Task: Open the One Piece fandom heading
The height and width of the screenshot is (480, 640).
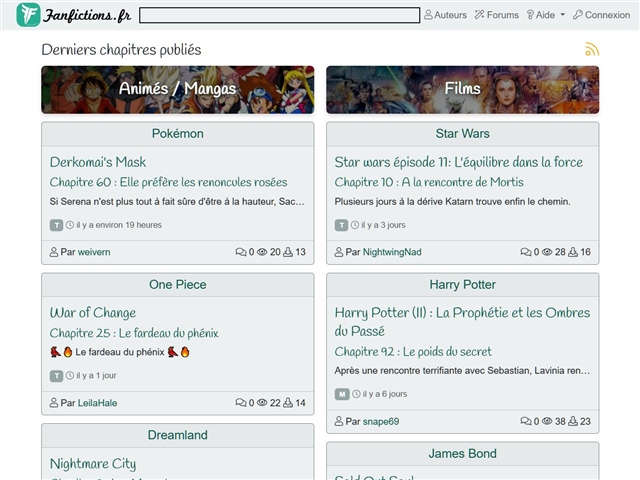Action: tap(178, 284)
